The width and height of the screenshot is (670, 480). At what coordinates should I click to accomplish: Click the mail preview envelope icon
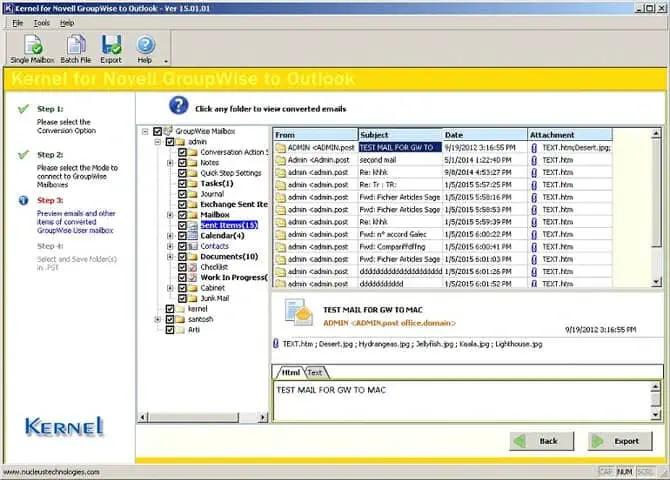pyautogui.click(x=299, y=312)
